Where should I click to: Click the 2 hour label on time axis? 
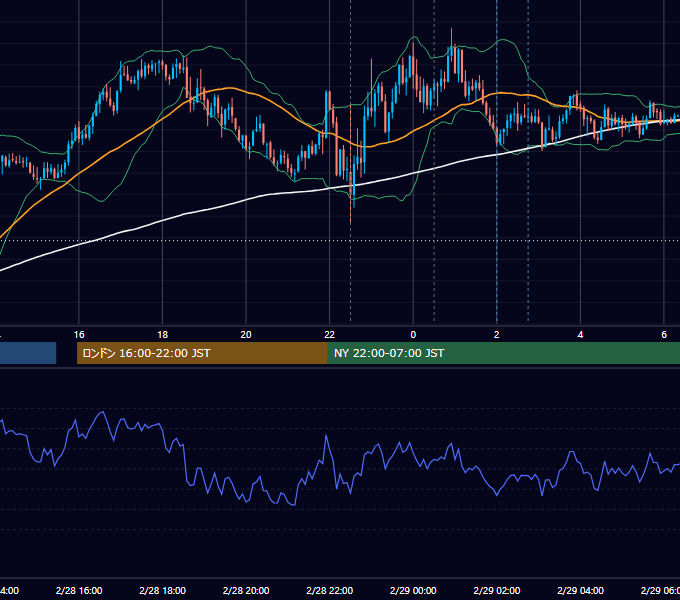pyautogui.click(x=497, y=335)
